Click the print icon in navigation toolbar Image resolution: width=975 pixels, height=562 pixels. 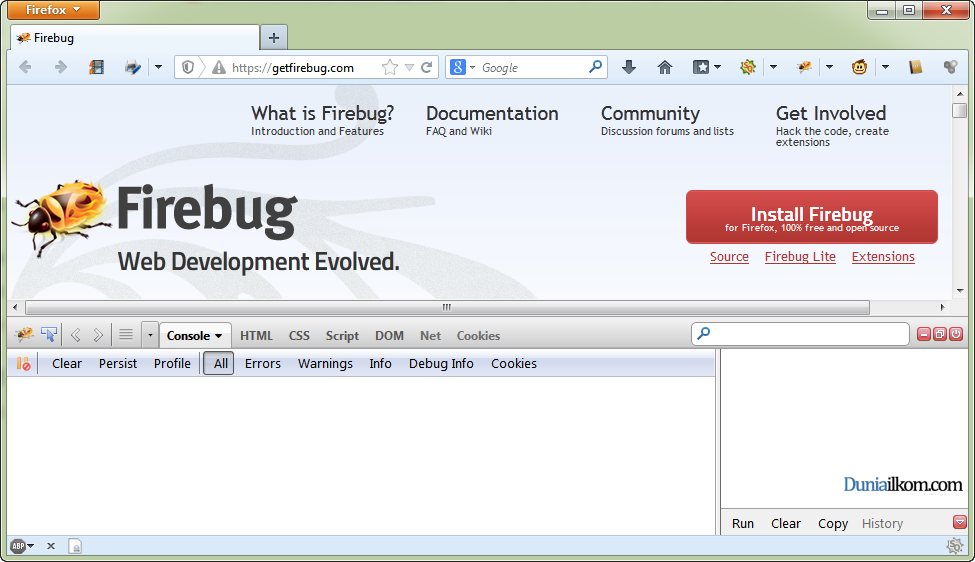point(132,67)
